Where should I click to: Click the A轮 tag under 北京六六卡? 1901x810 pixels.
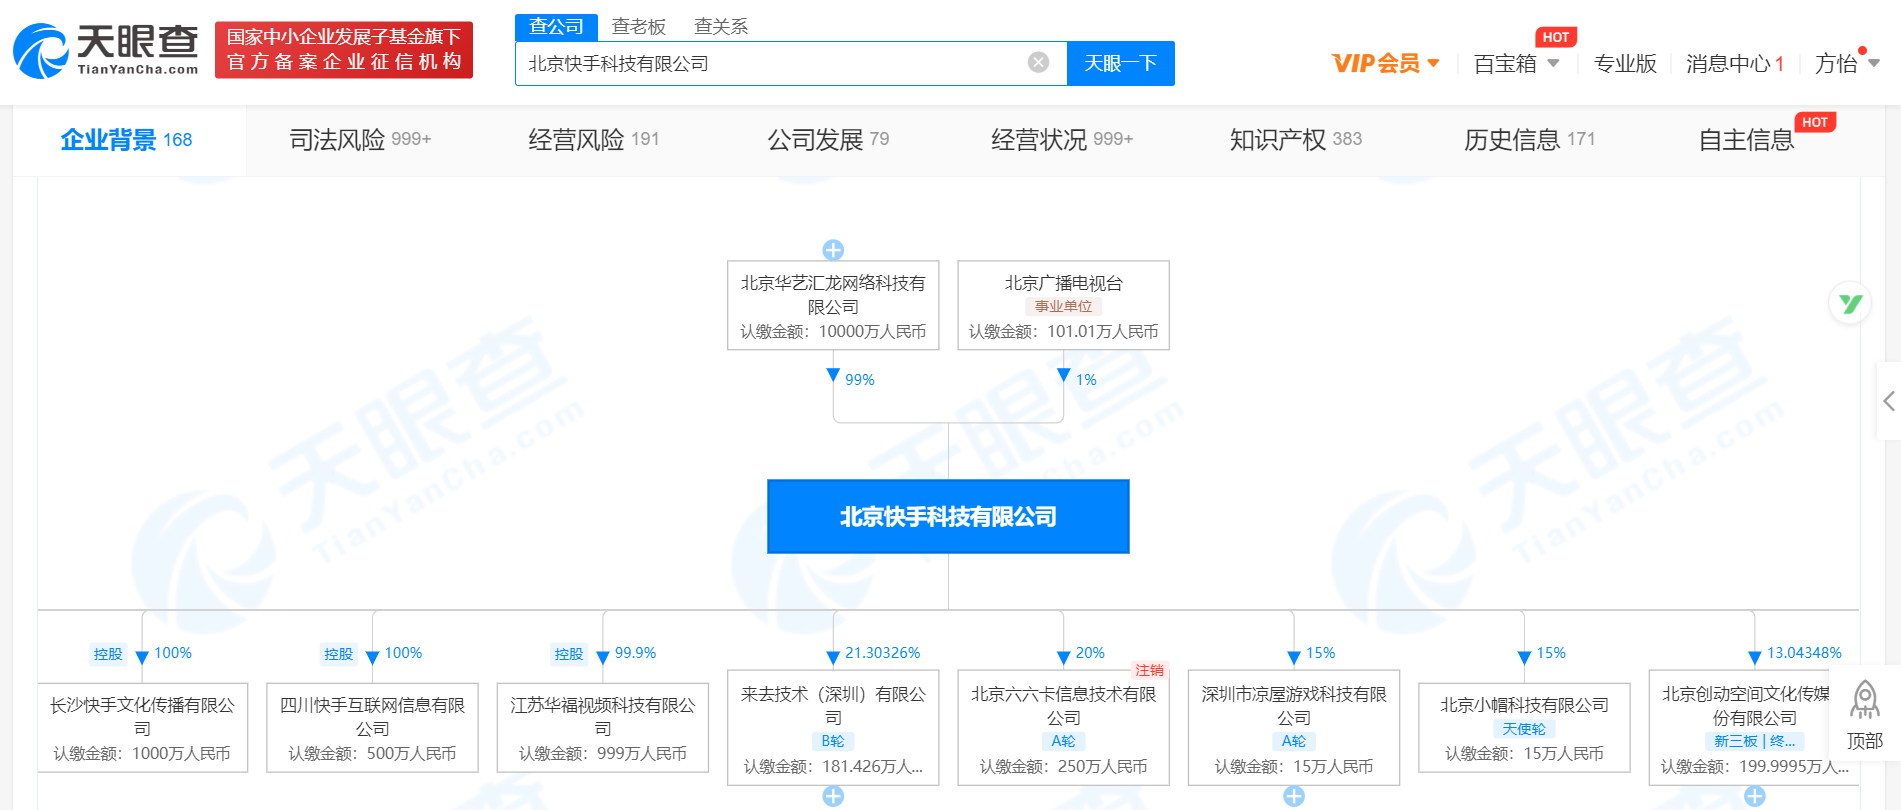pyautogui.click(x=1063, y=741)
